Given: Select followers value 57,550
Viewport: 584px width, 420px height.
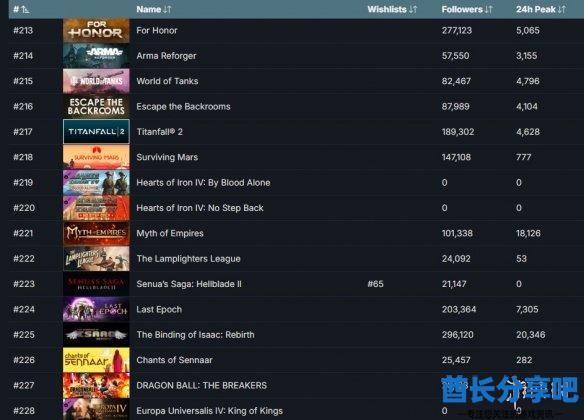Looking at the screenshot, I should [455, 56].
